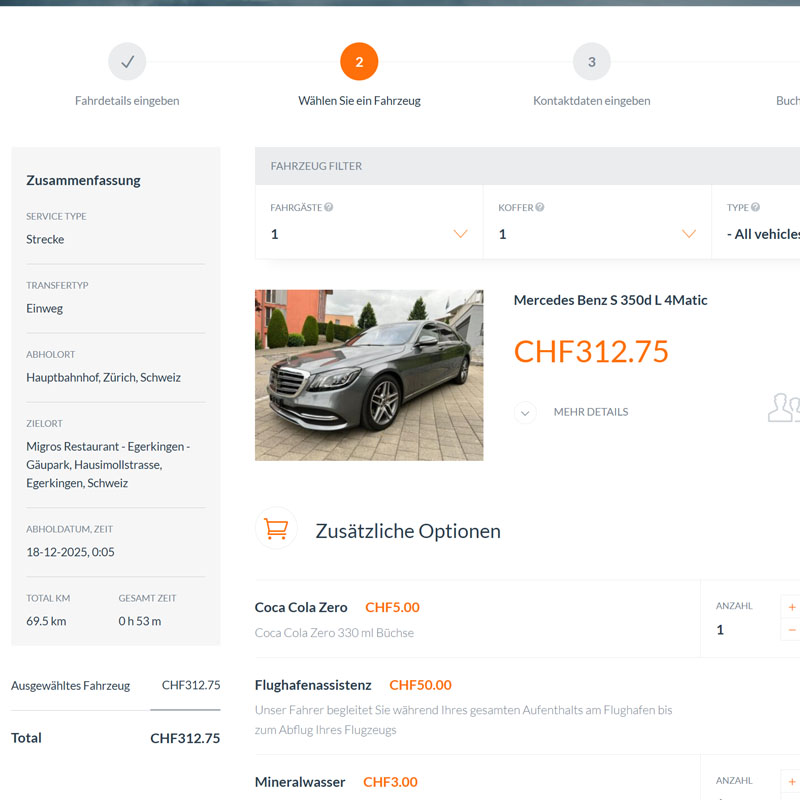Viewport: 800px width, 800px height.
Task: Open the Fahrgäste help tooltip icon
Action: tap(330, 207)
